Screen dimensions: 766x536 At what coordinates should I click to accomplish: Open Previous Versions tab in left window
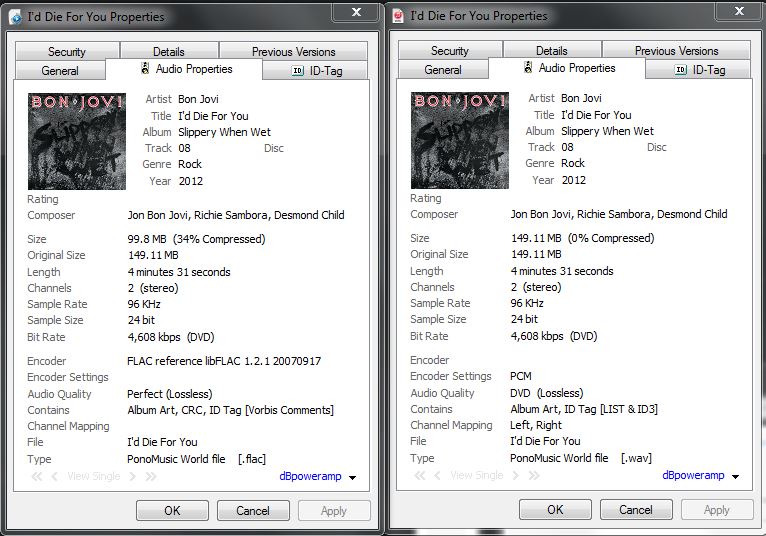(x=294, y=51)
